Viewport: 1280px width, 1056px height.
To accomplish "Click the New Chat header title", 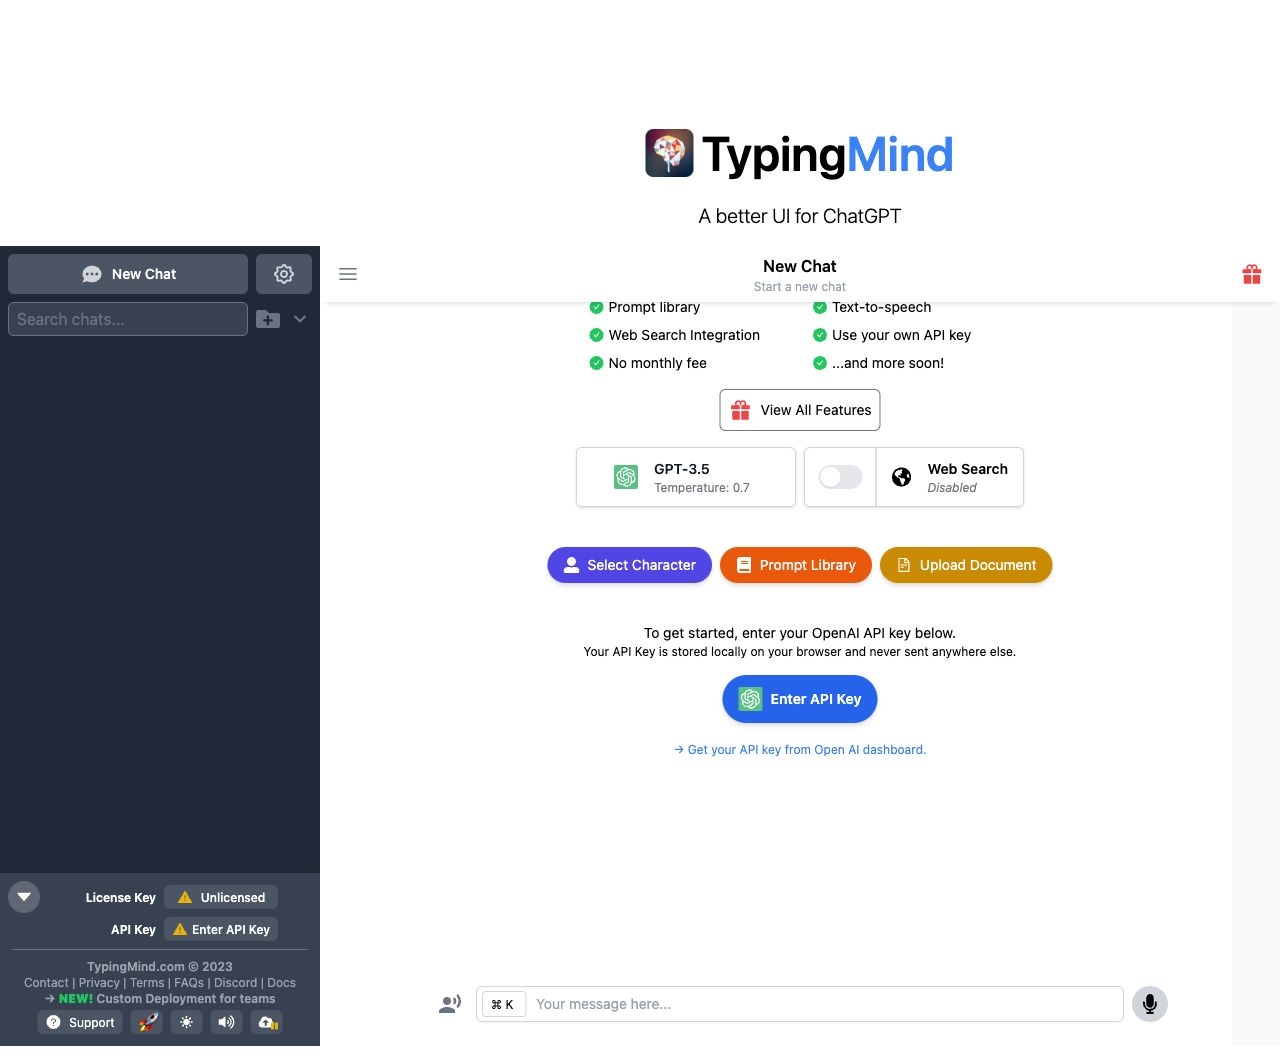I will click(800, 266).
